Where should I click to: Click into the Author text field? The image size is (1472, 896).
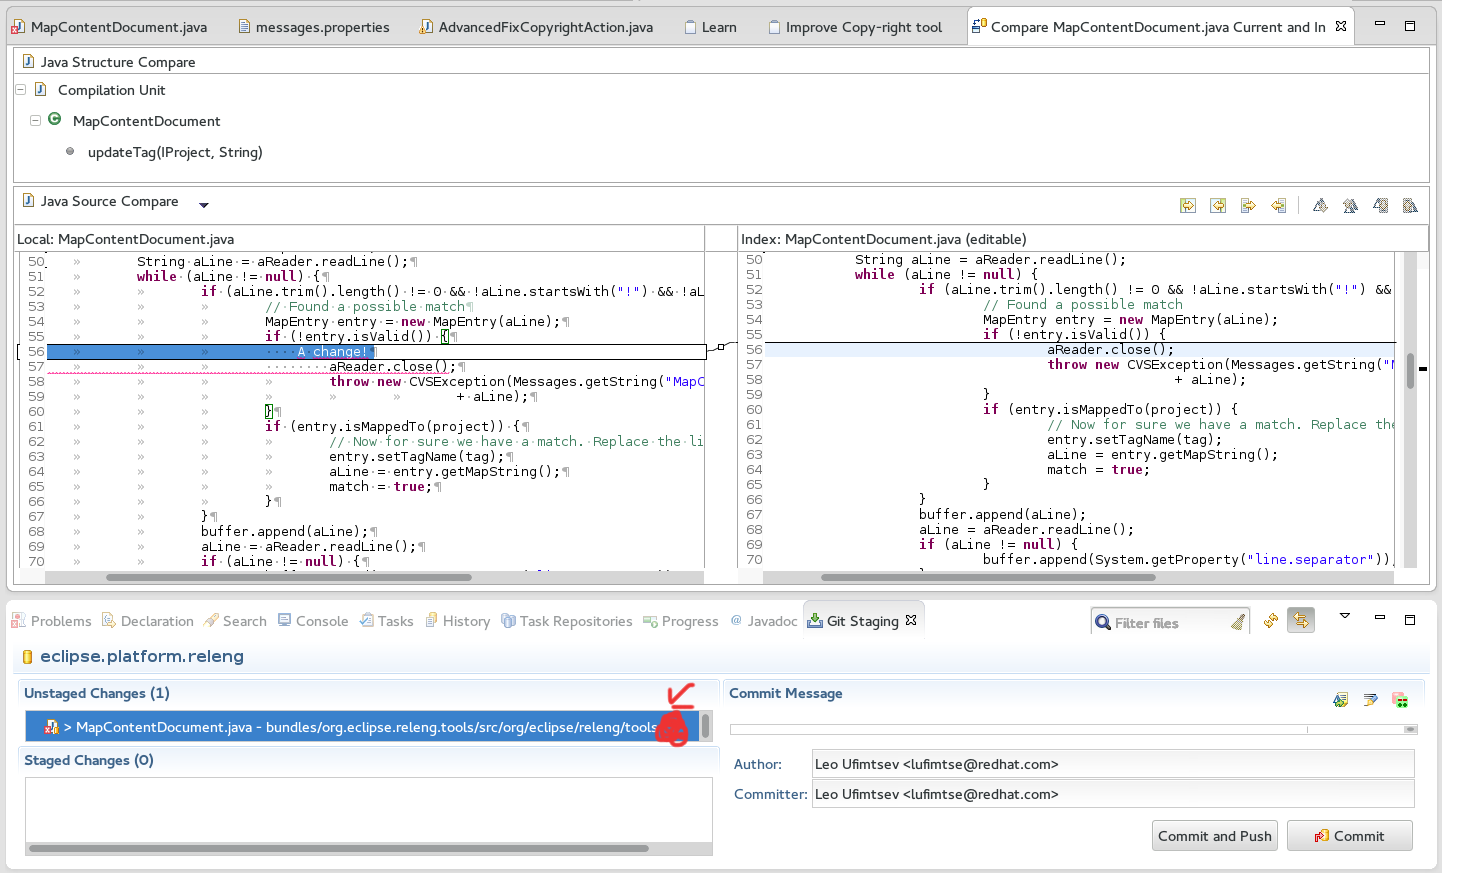click(x=1112, y=764)
